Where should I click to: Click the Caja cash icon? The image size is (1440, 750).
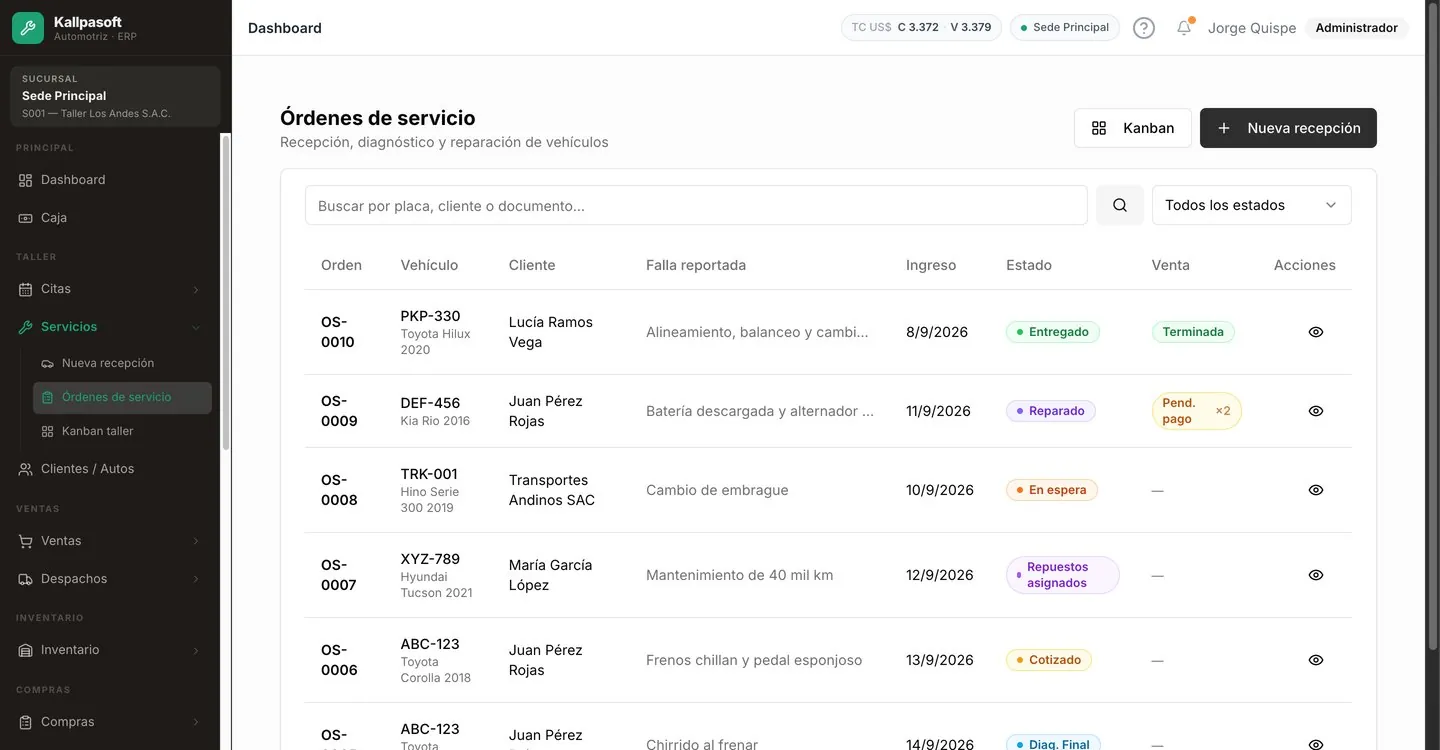tap(26, 218)
